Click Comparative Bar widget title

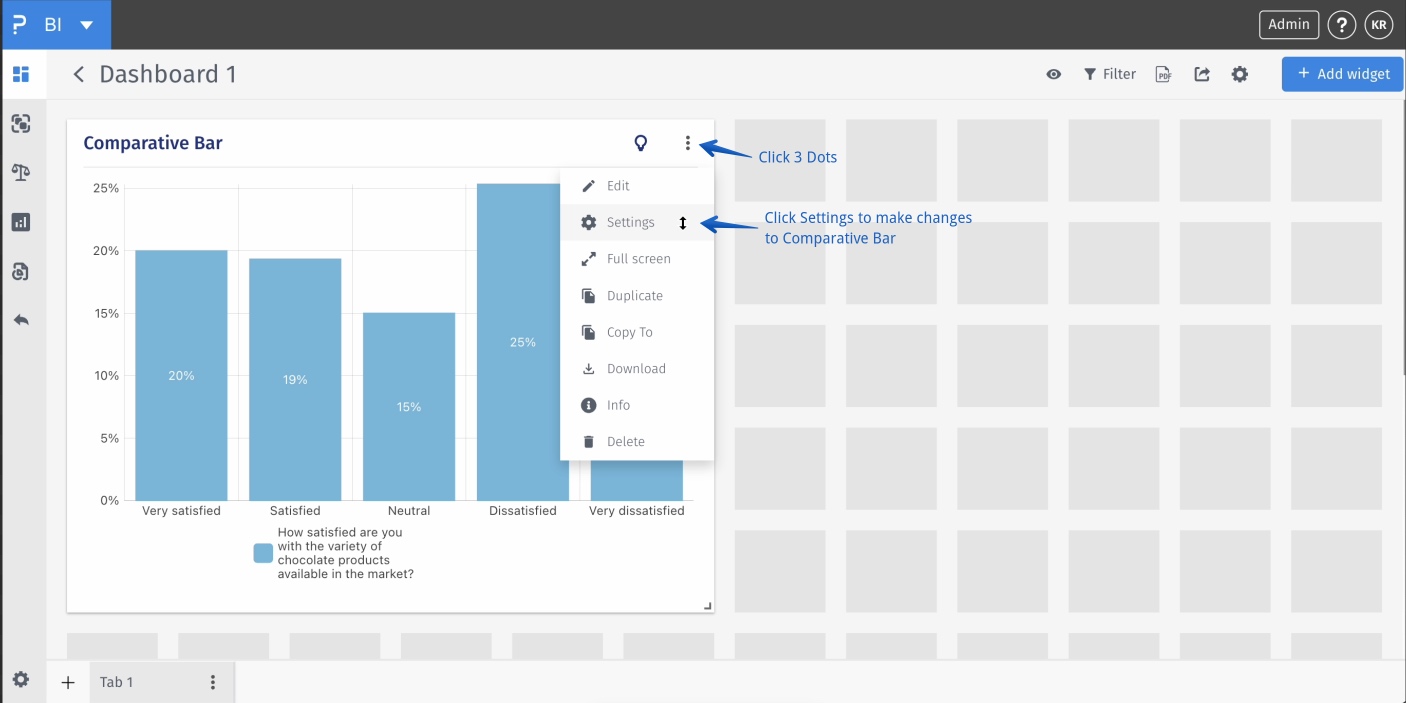coord(153,143)
